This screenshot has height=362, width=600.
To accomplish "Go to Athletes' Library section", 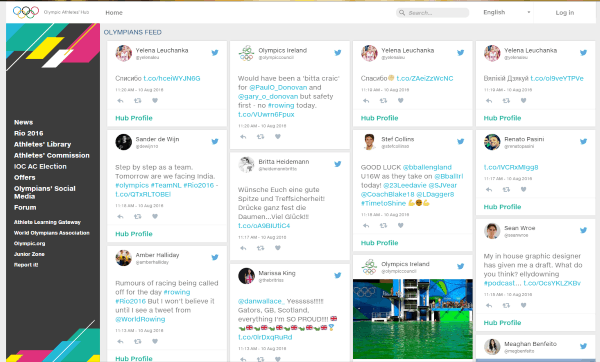I will [x=42, y=144].
